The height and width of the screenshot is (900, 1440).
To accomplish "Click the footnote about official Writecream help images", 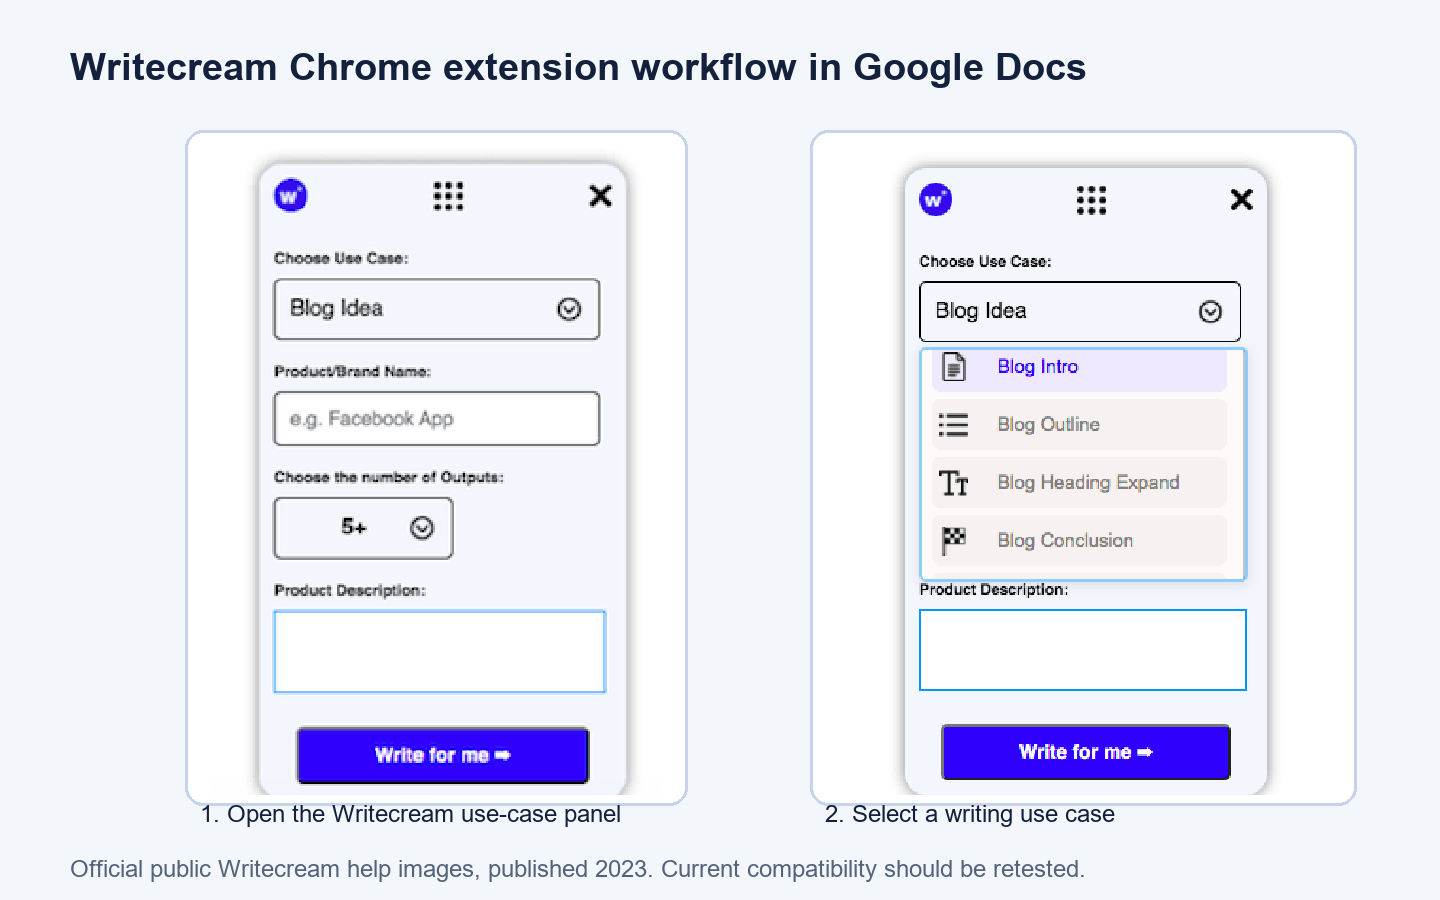I will click(x=577, y=869).
